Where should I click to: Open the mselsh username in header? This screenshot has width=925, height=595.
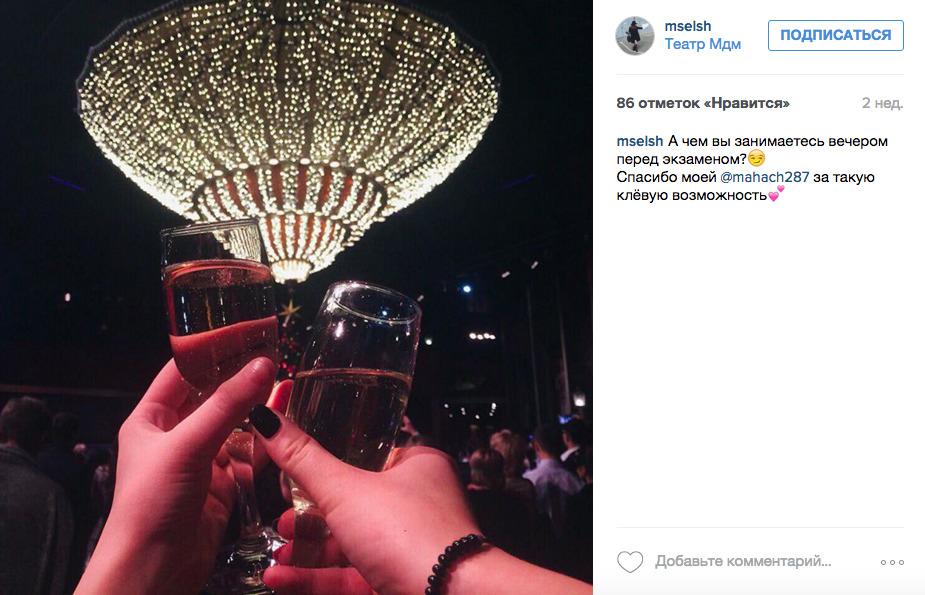687,26
